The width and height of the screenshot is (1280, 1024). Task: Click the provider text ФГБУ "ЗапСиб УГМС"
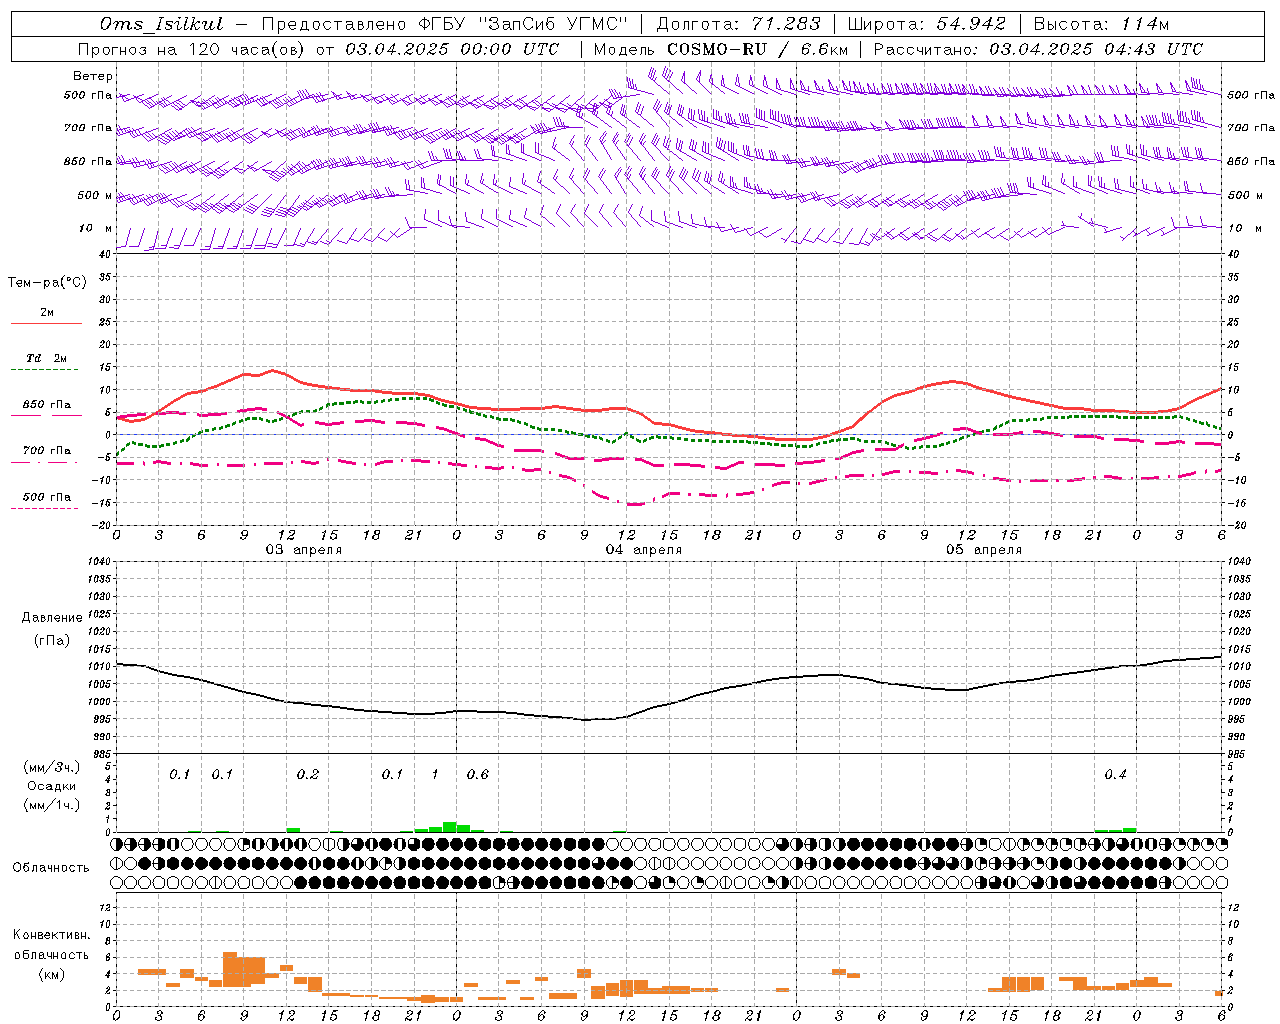pos(521,24)
